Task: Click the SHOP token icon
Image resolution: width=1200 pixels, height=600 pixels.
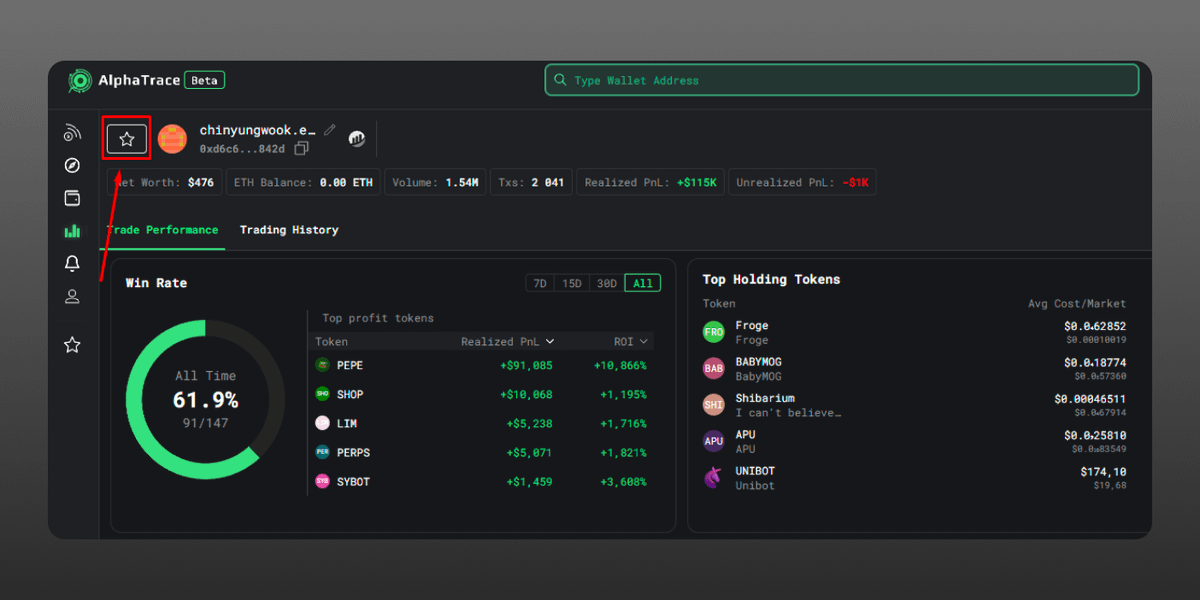Action: (322, 394)
